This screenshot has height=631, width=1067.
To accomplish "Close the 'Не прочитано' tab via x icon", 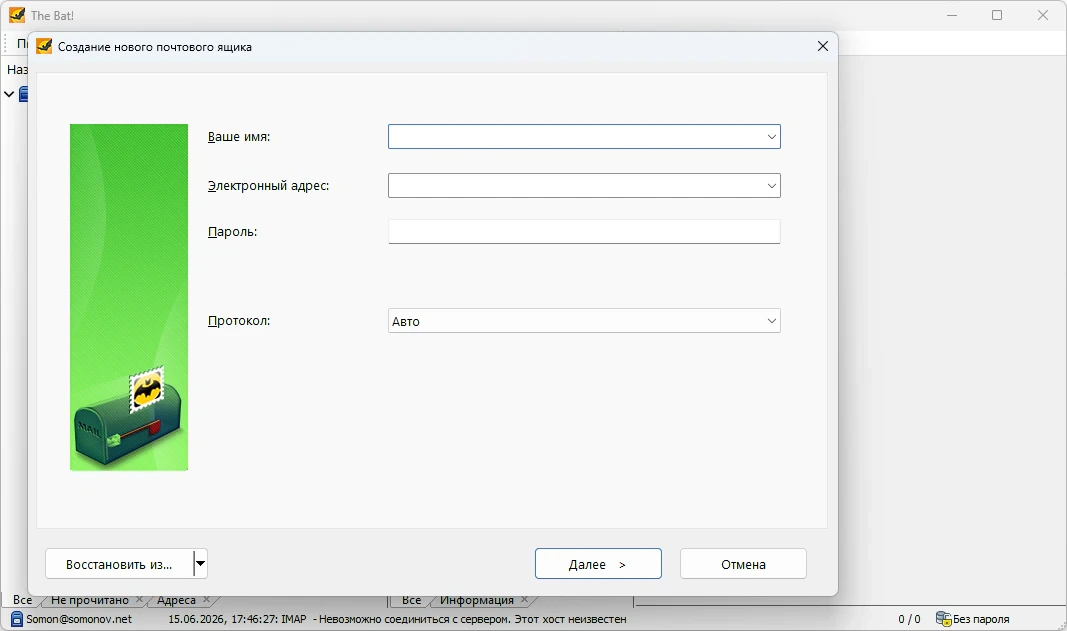I will [139, 600].
